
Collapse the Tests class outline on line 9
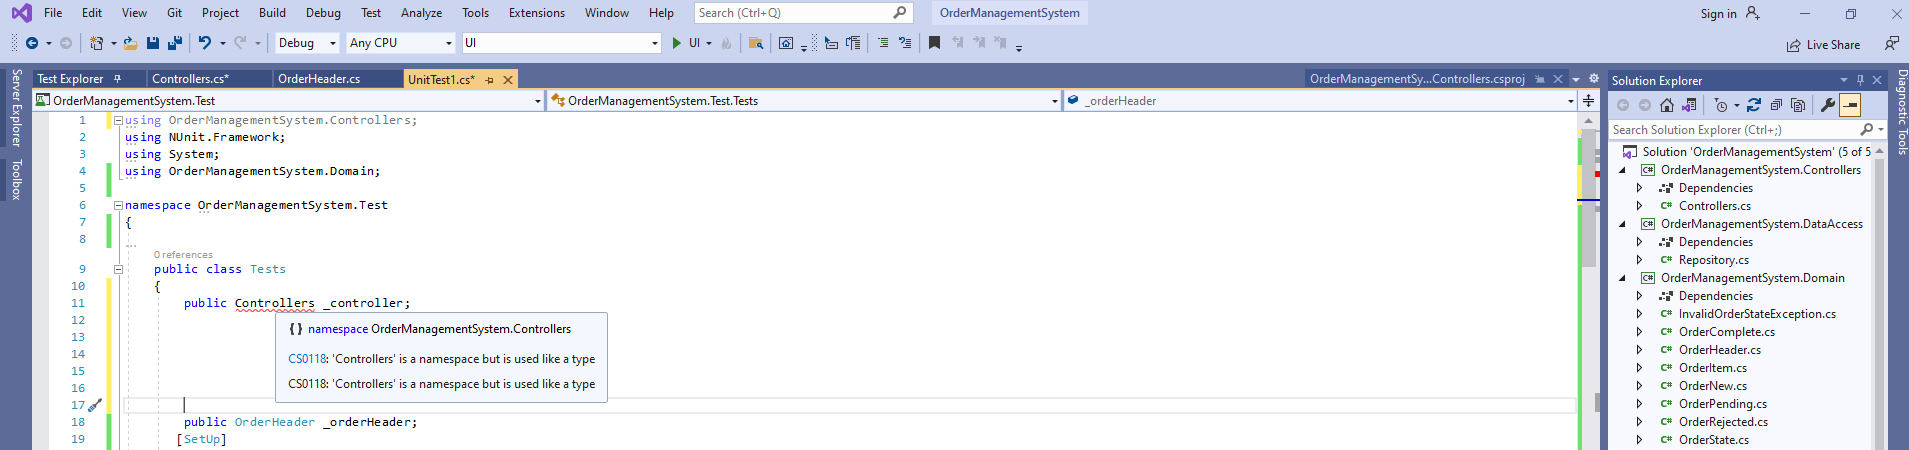pos(118,269)
